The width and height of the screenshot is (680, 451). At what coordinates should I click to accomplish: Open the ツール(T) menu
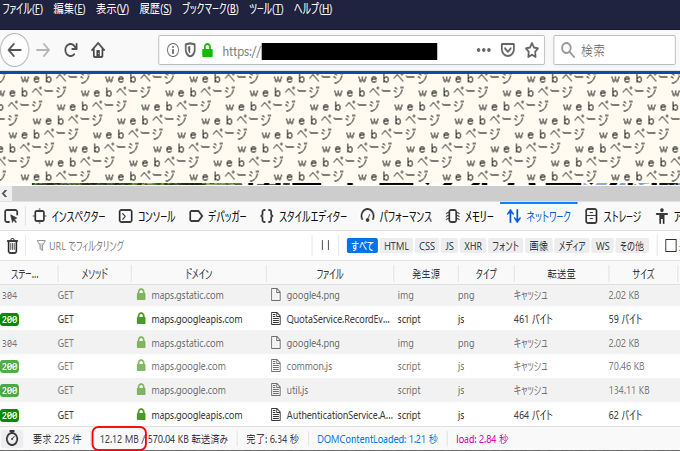point(266,9)
